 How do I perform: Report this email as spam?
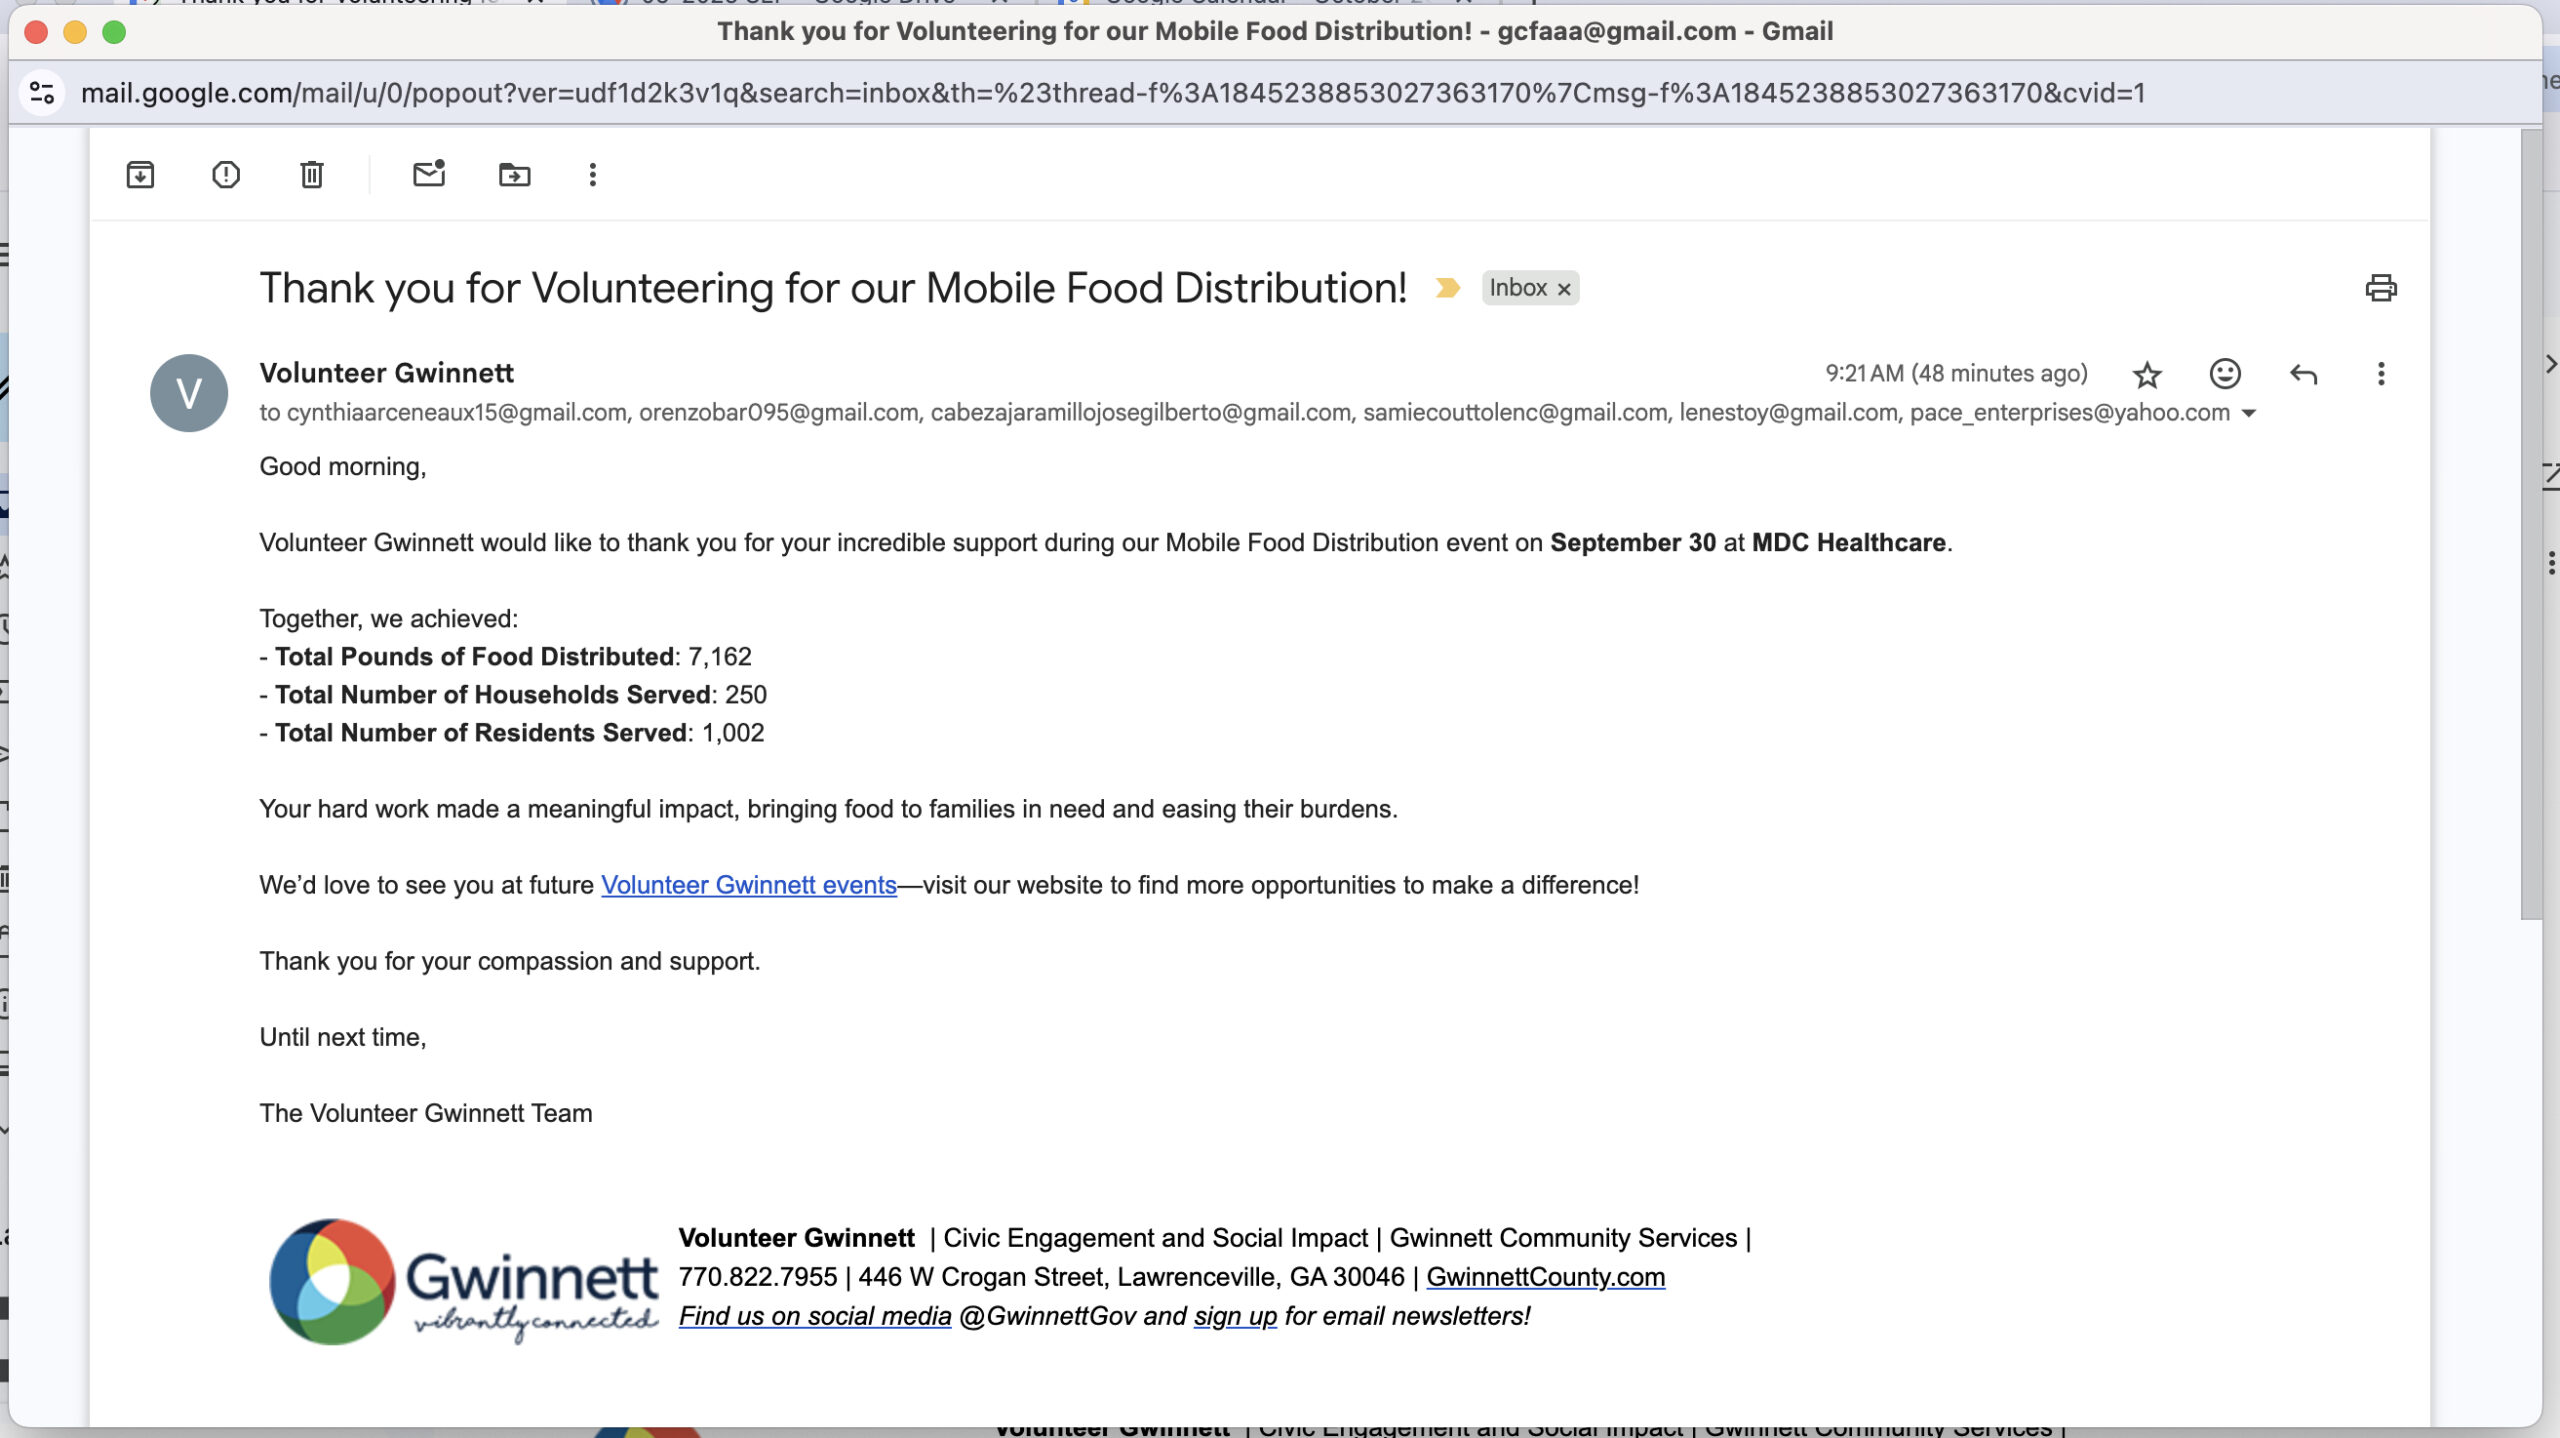point(226,175)
